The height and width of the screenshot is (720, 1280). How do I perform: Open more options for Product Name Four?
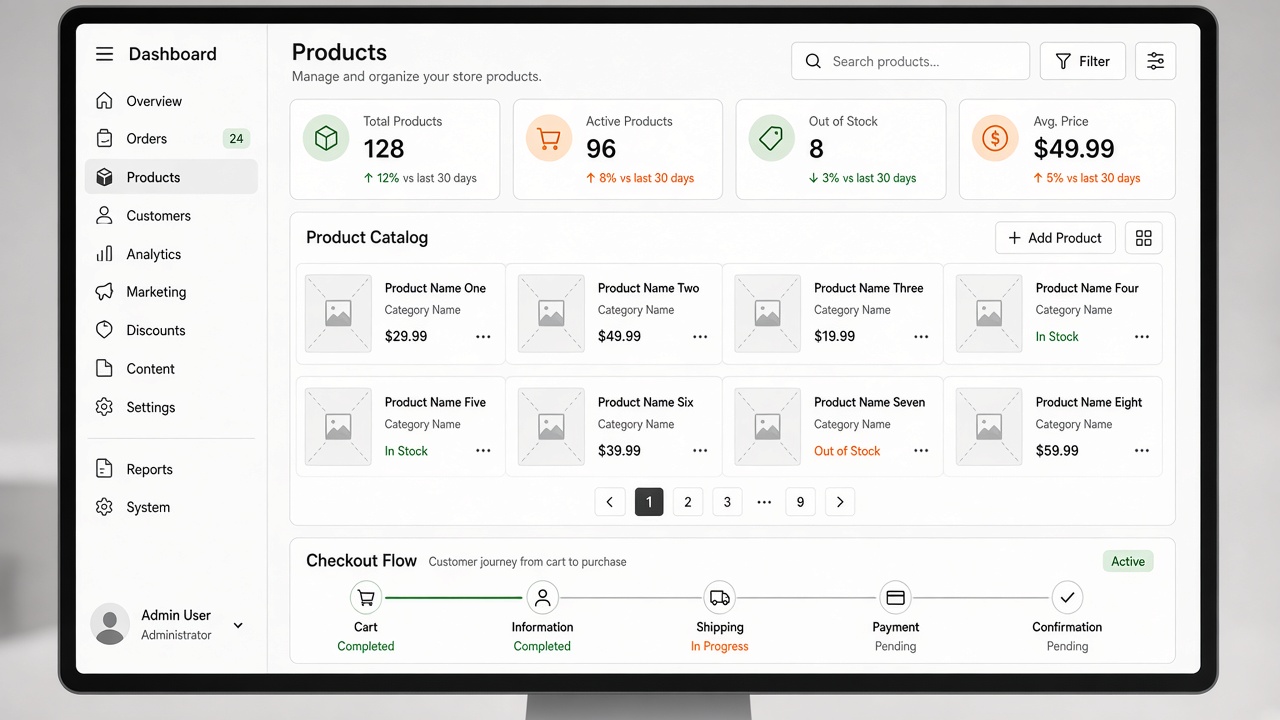[x=1142, y=337]
